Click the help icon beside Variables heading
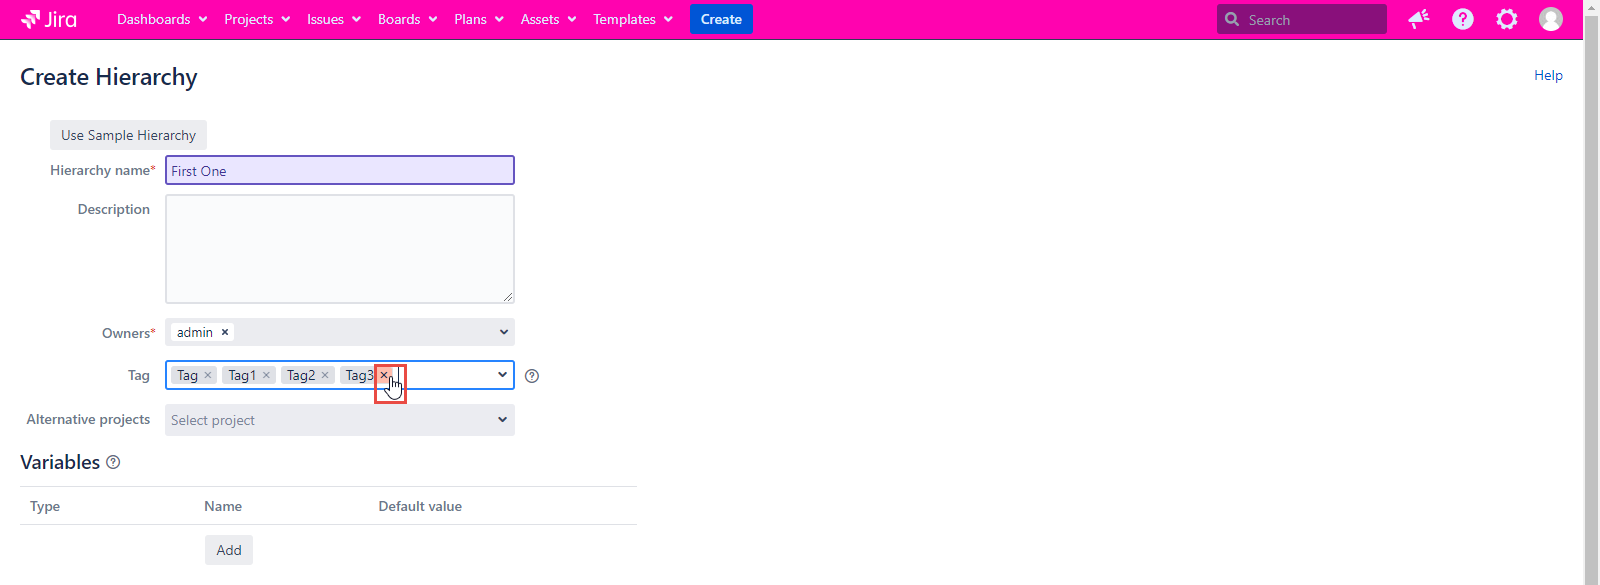 [113, 462]
